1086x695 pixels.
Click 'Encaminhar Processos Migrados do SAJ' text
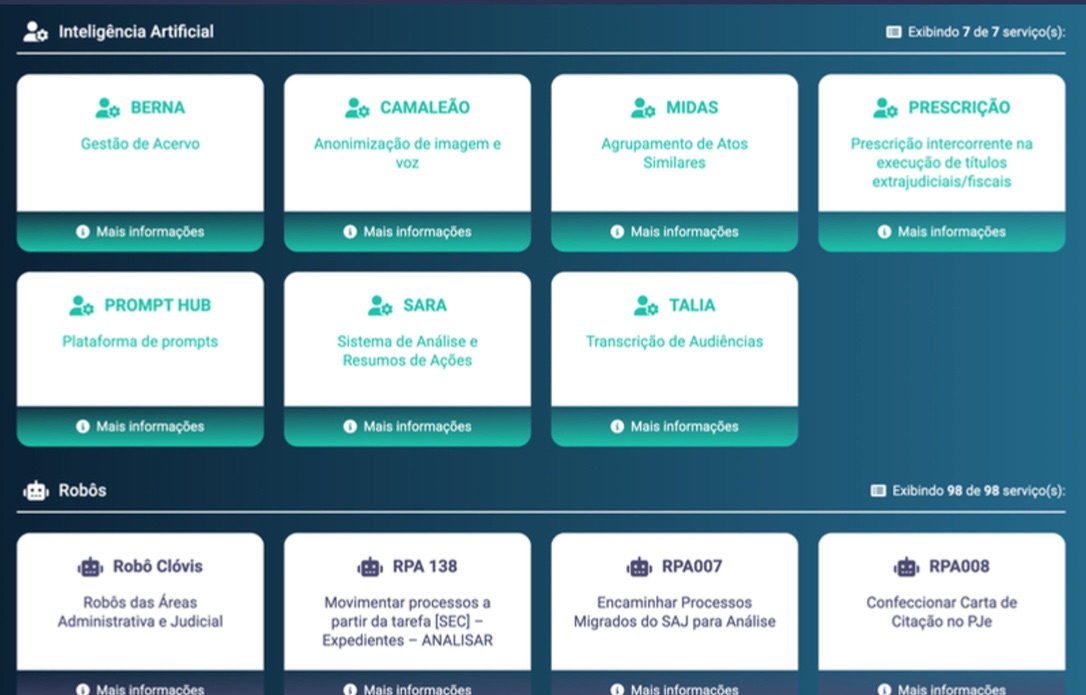[675, 612]
